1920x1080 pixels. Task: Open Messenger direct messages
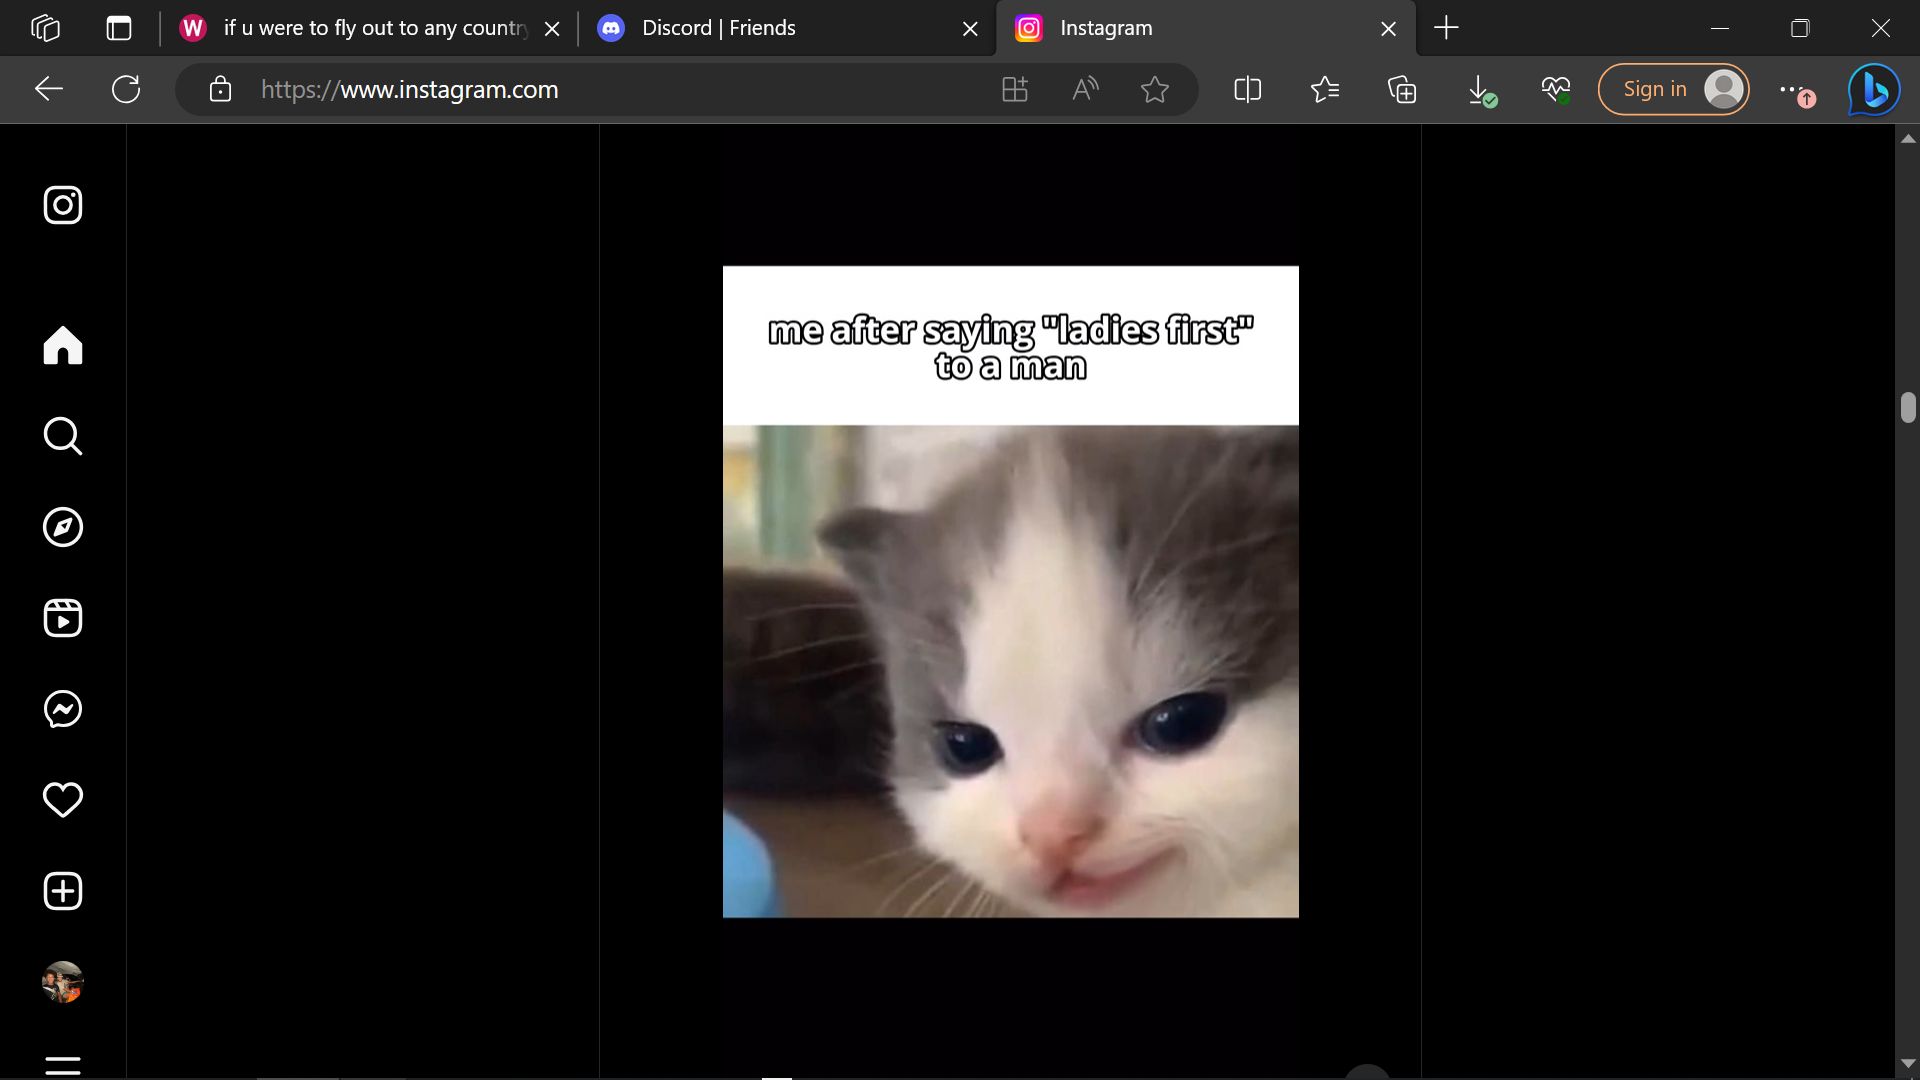click(x=63, y=709)
